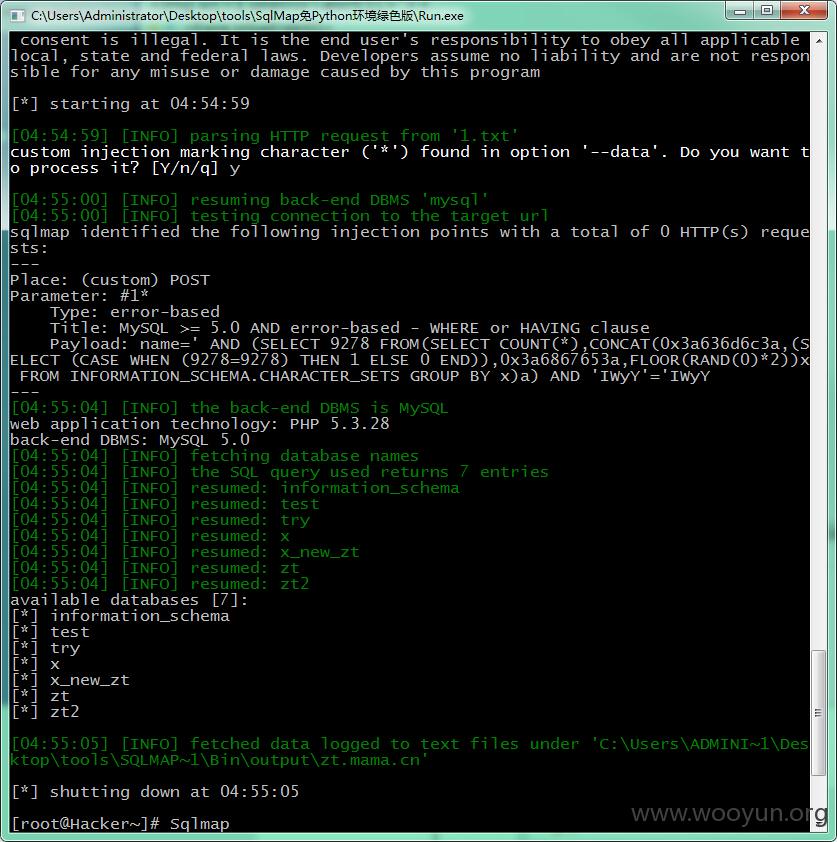The width and height of the screenshot is (837, 842).
Task: Click the 'fetching database names' log line
Action: pos(215,456)
